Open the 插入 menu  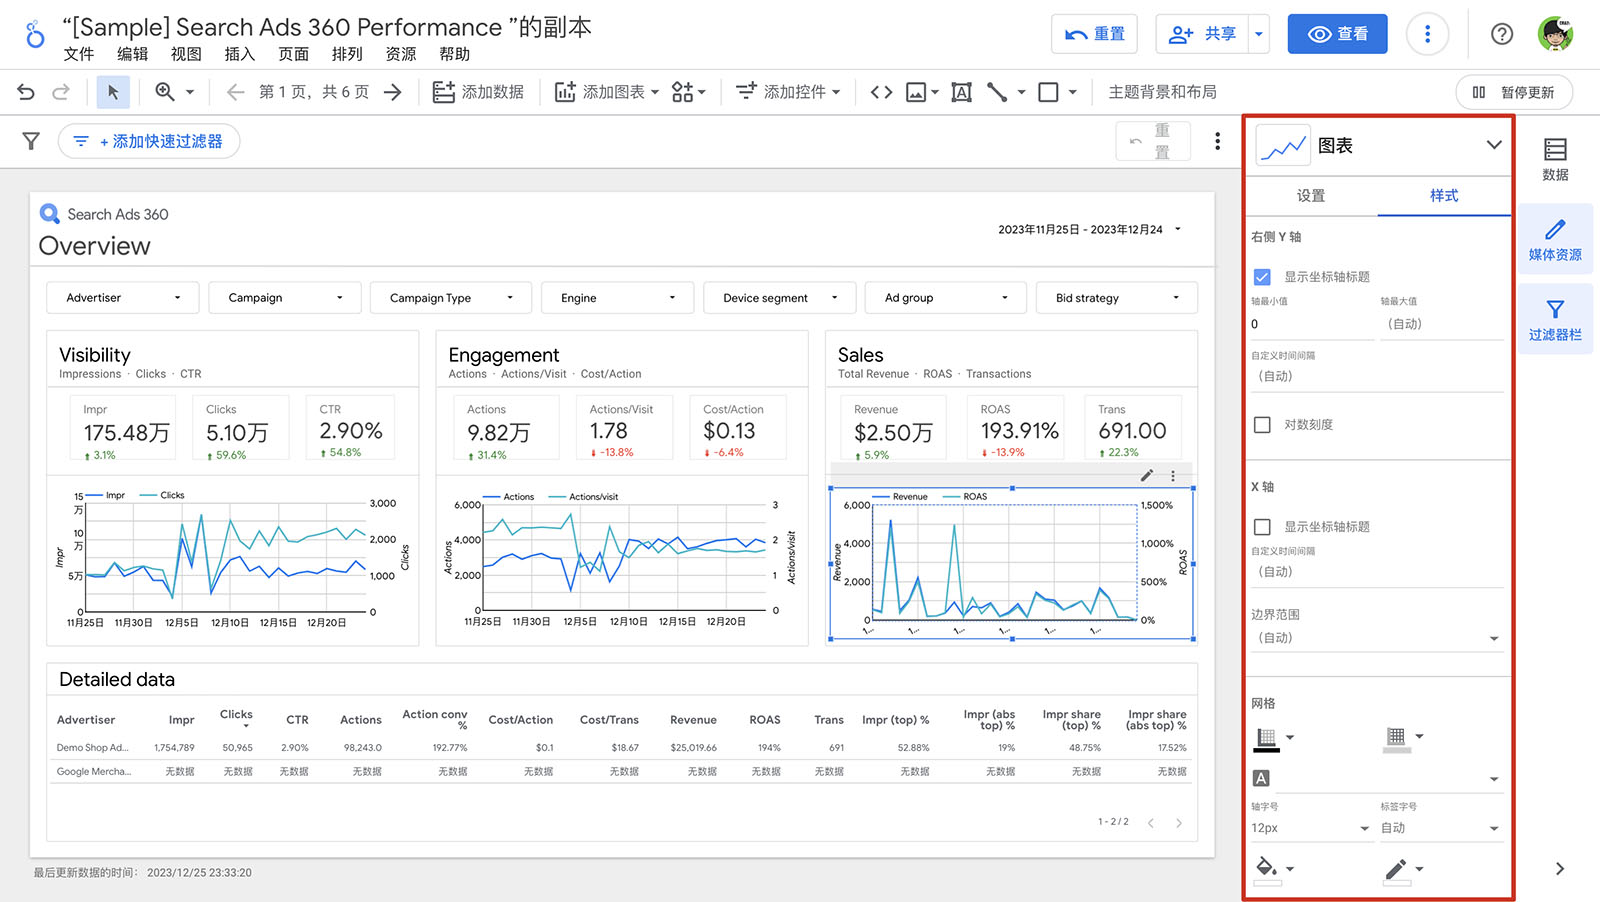[x=240, y=54]
